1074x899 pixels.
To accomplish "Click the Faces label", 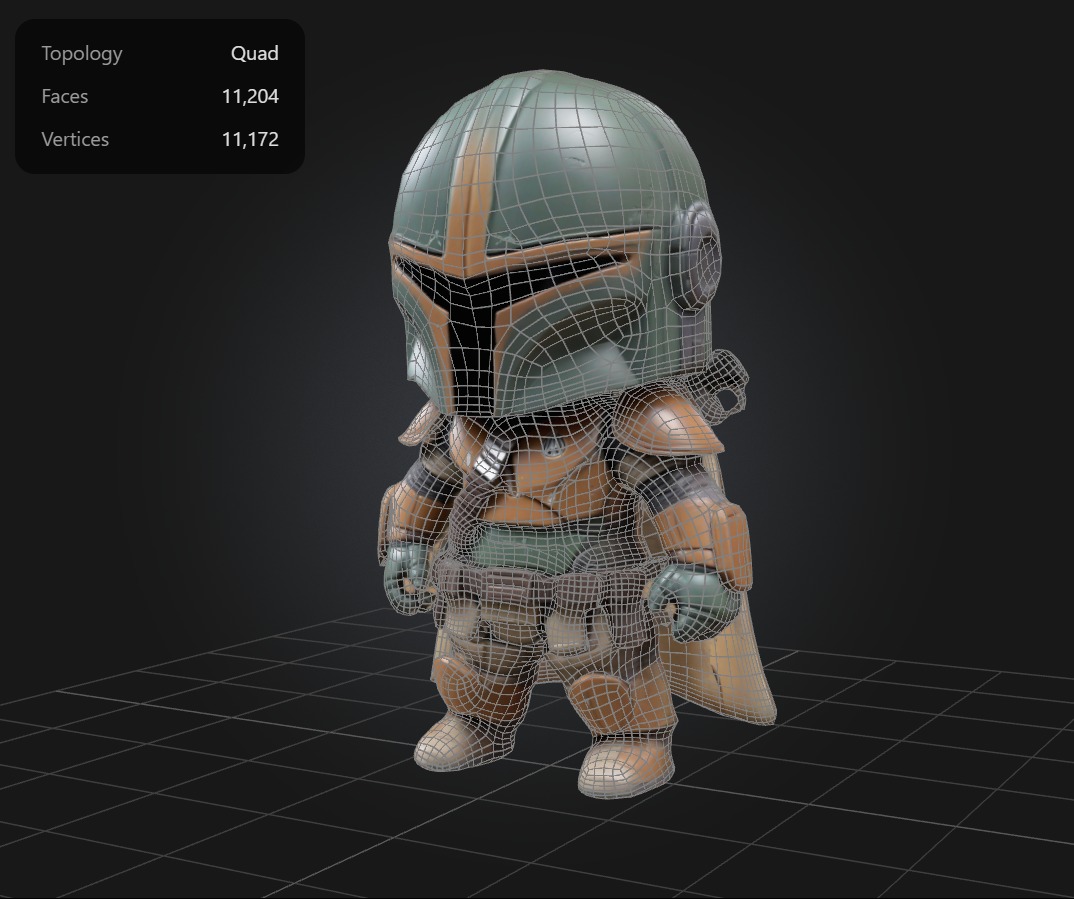I will [x=64, y=97].
